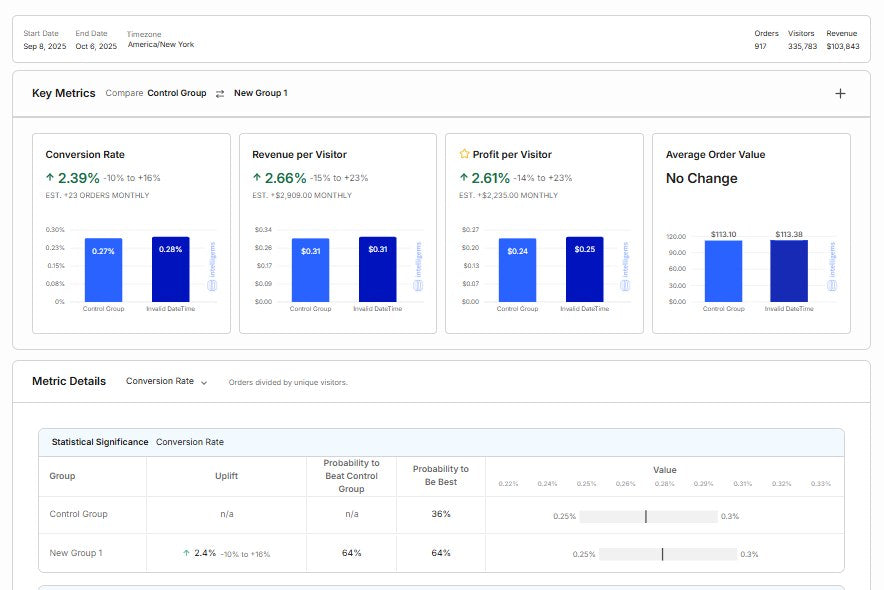The width and height of the screenshot is (884, 590).
Task: Click the dark $113.38 Average Order Value bar
Action: [x=789, y=271]
